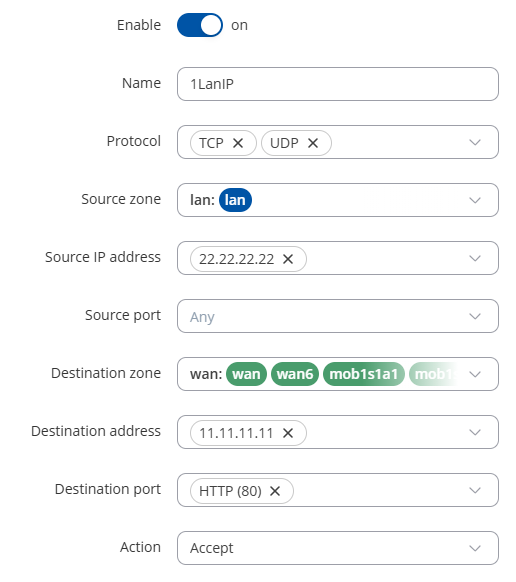Expand the Protocol dropdown arrow
This screenshot has width=516, height=582.
tap(475, 142)
